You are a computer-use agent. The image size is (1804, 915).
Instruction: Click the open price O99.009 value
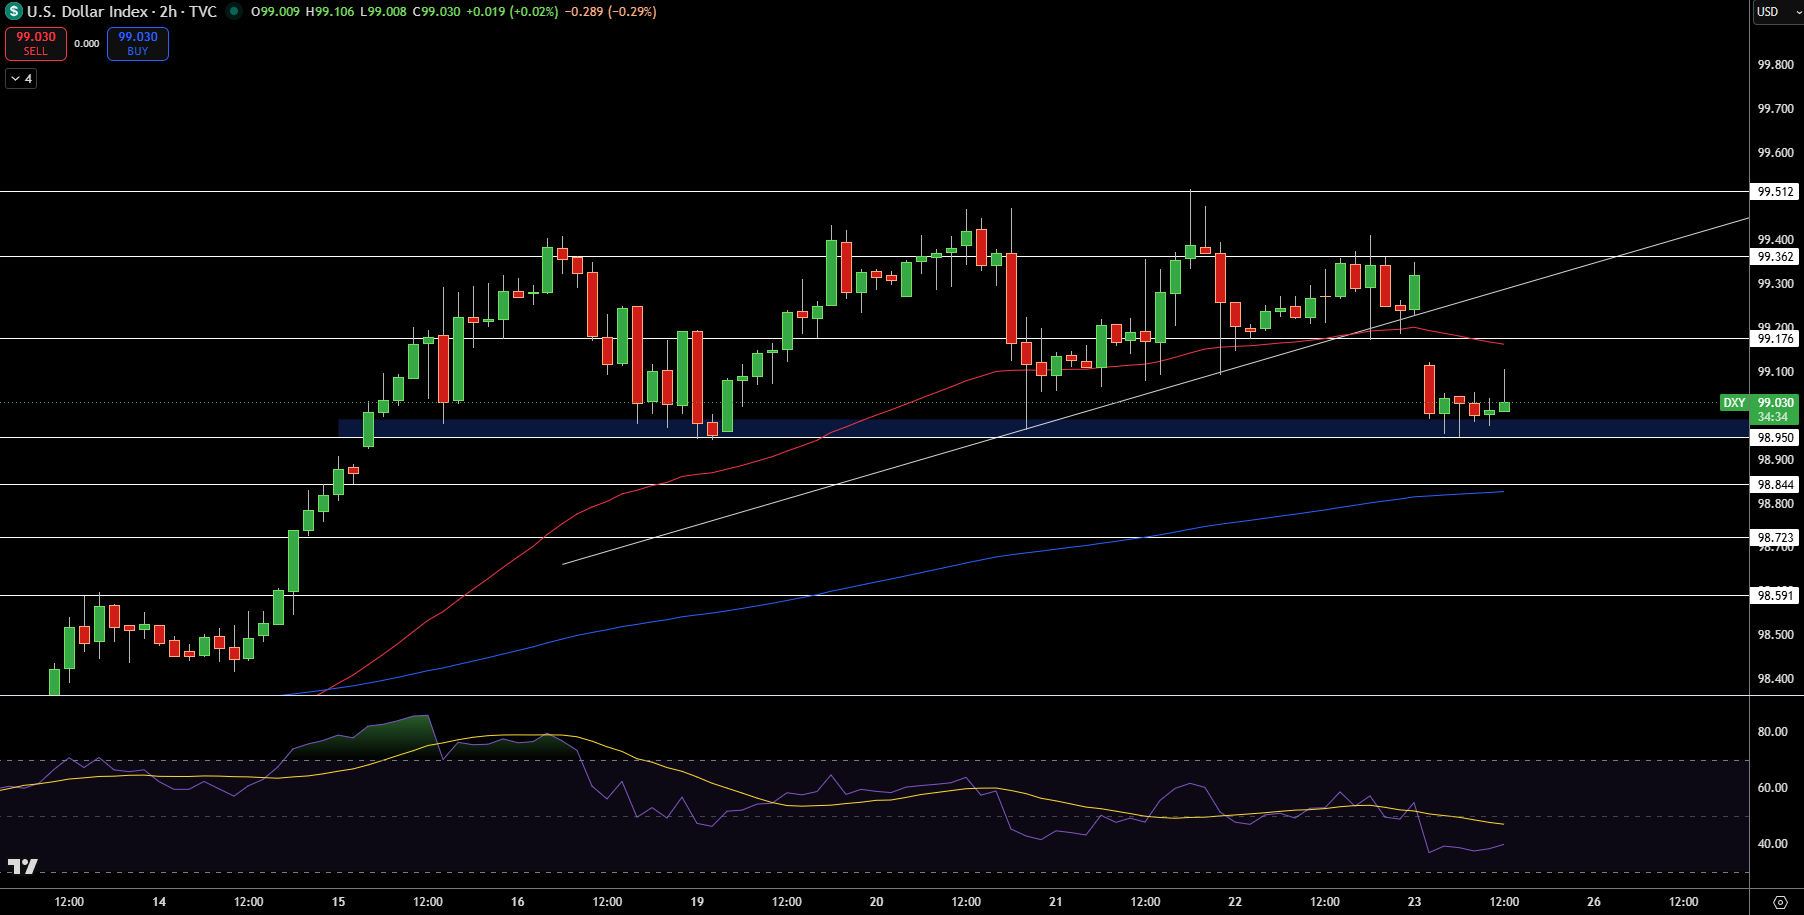coord(275,12)
